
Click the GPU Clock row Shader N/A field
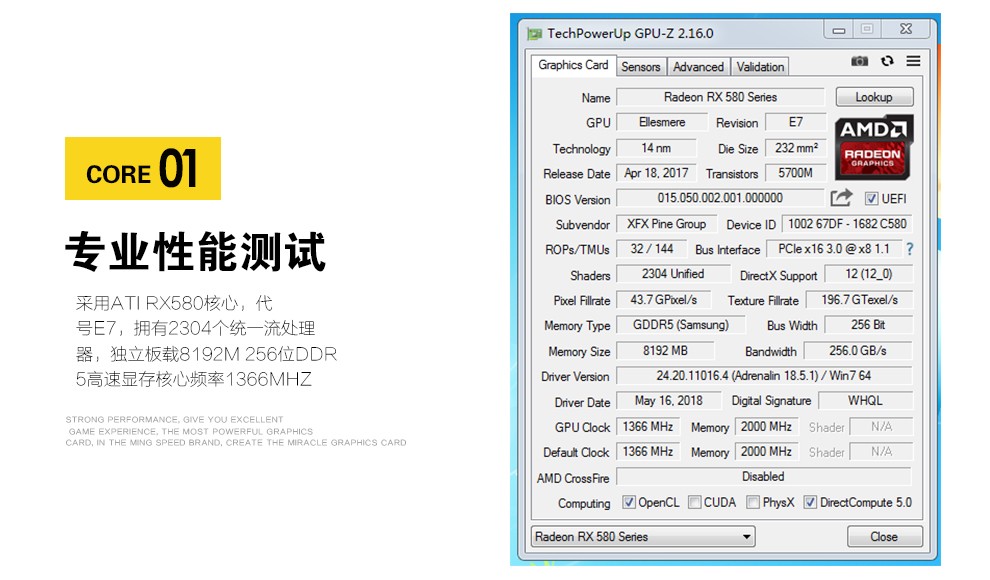point(881,427)
